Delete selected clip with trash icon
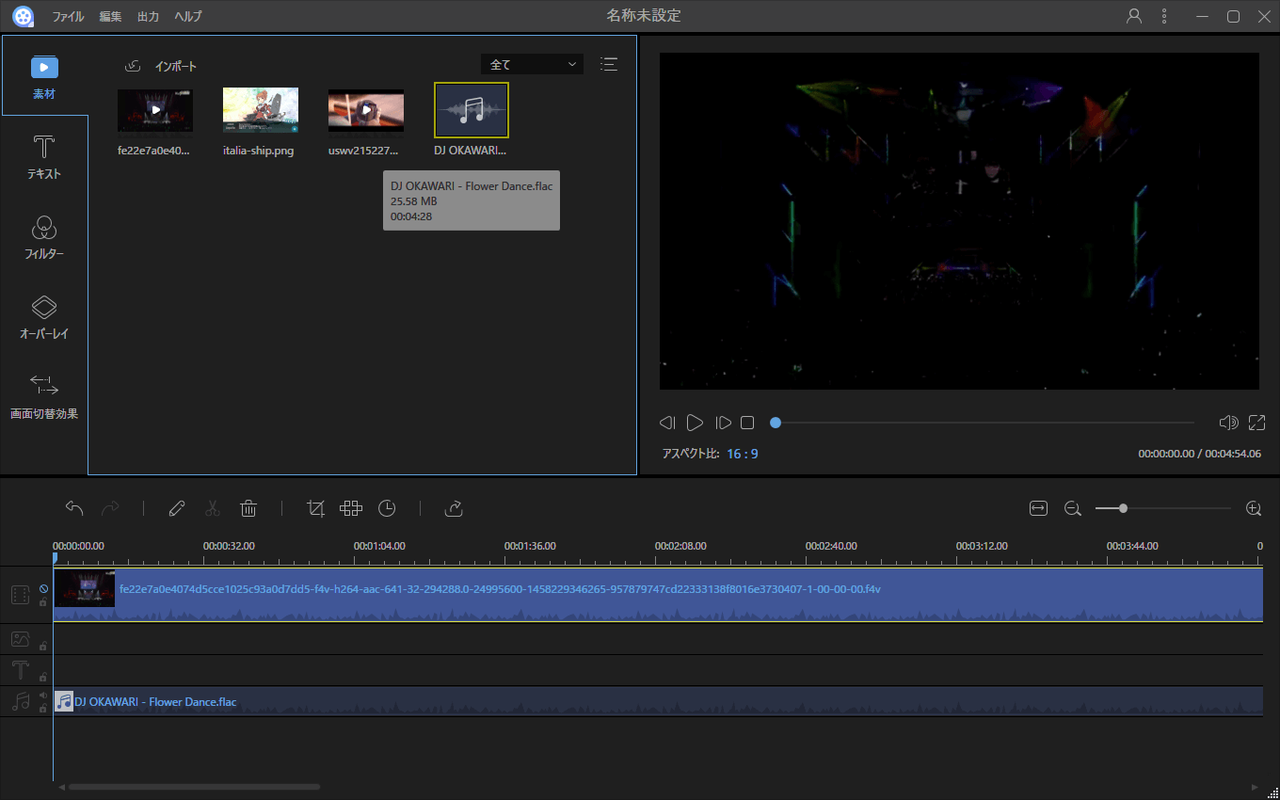This screenshot has height=800, width=1280. (x=249, y=508)
